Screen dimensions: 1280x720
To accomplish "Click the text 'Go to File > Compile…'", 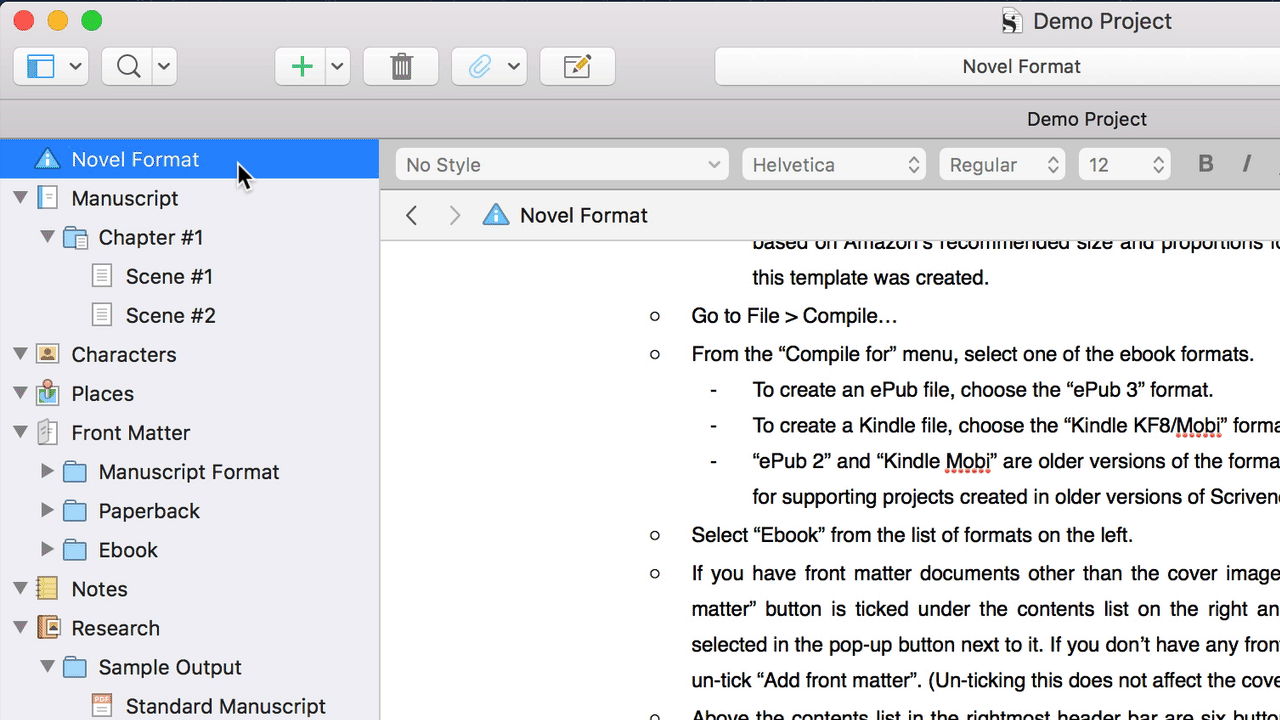I will coord(794,317).
